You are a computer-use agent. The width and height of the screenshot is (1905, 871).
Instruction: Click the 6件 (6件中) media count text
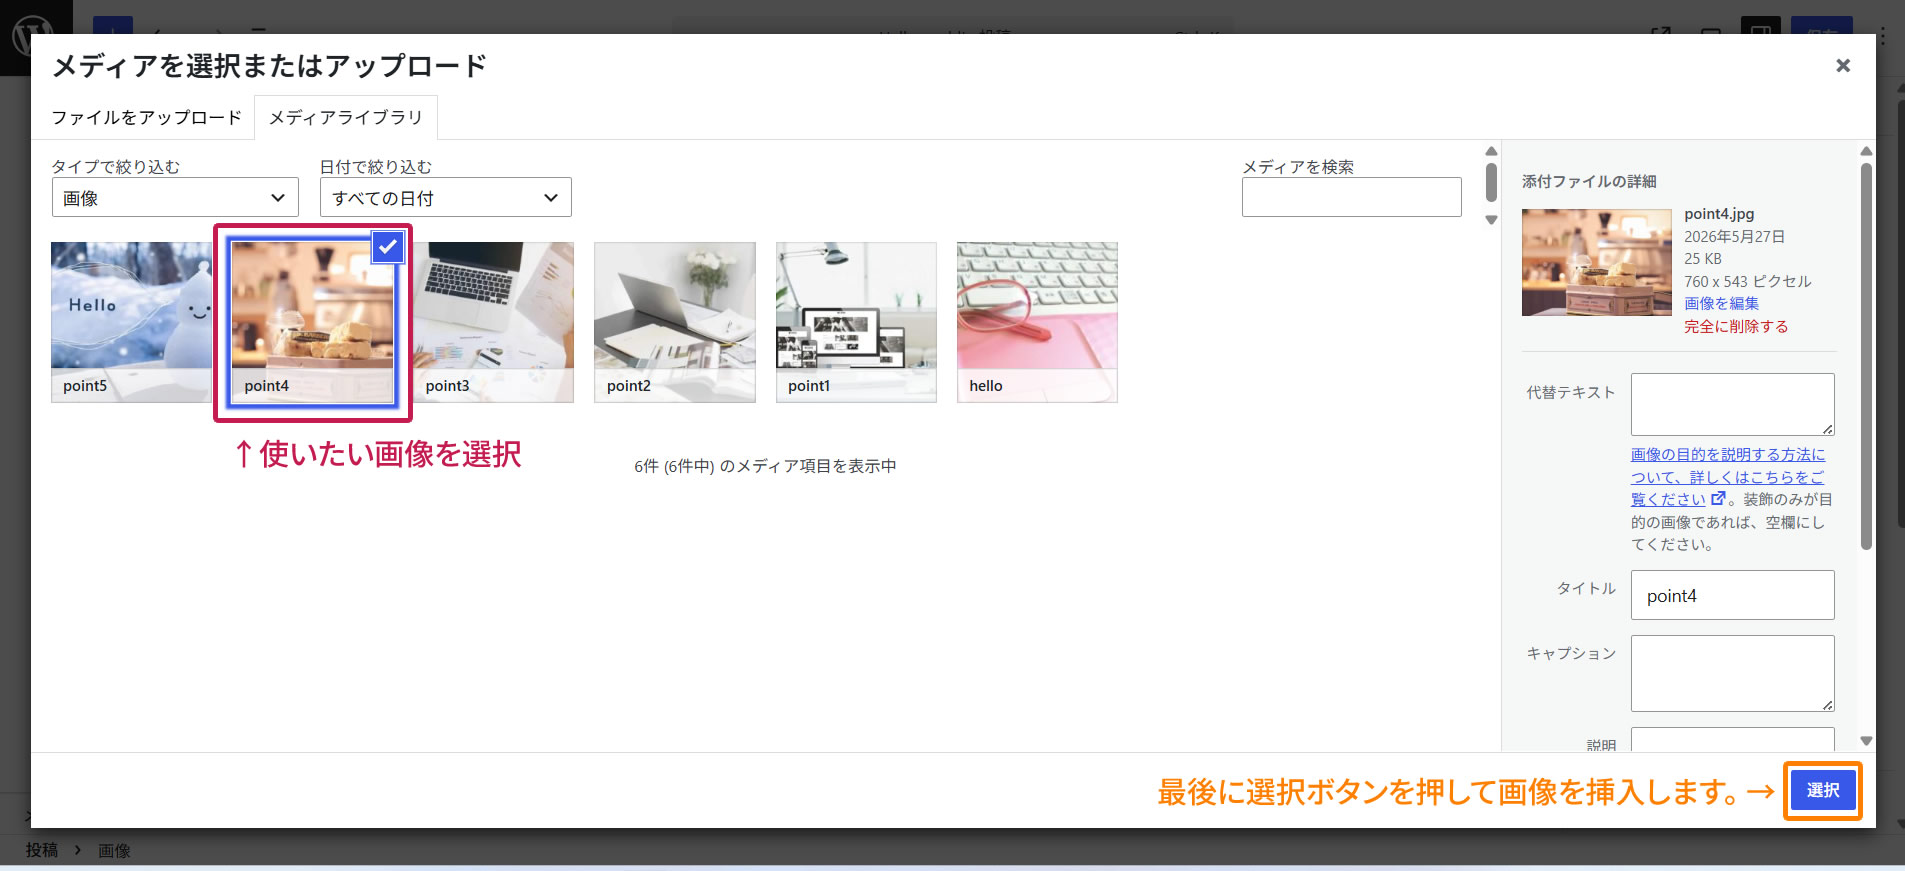click(765, 466)
